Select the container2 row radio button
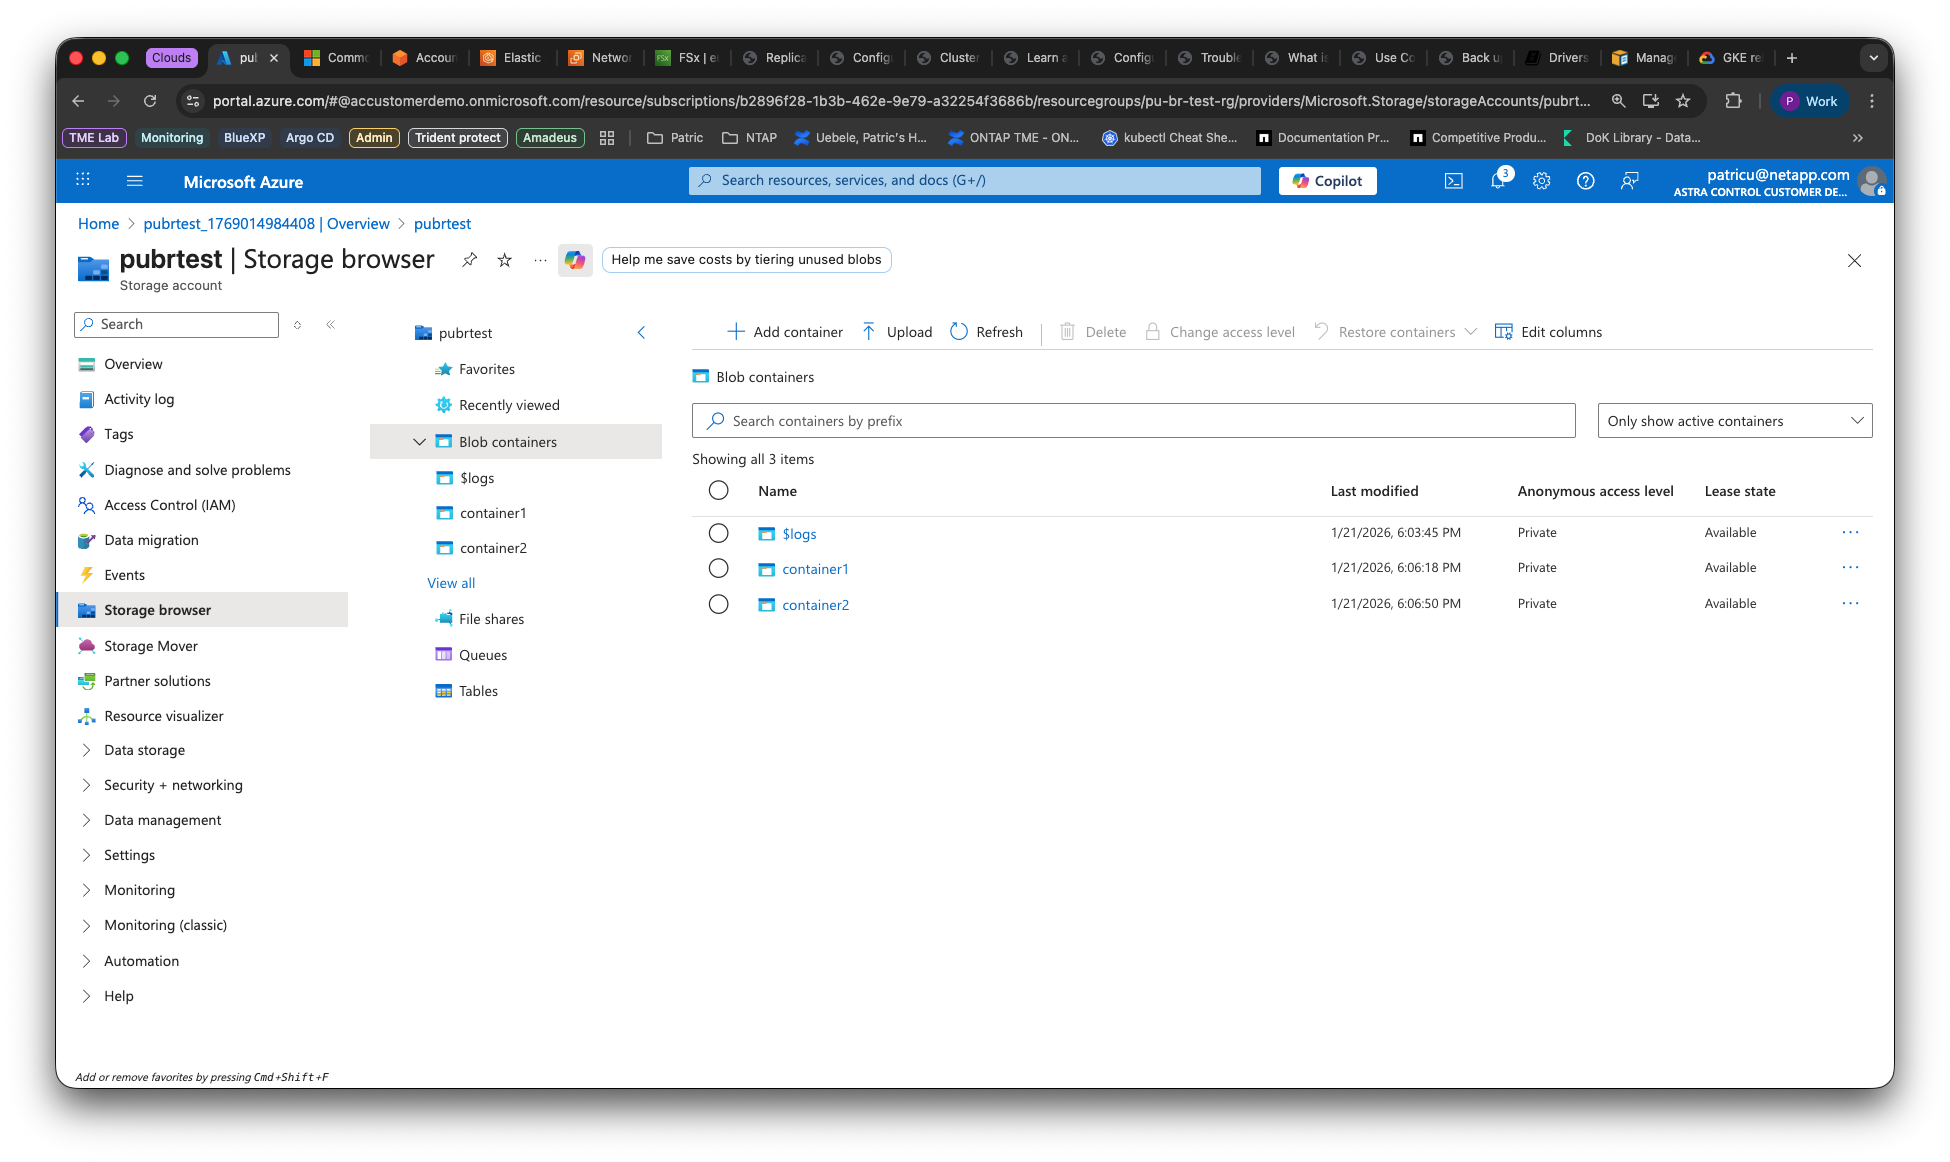1950x1162 pixels. click(718, 604)
